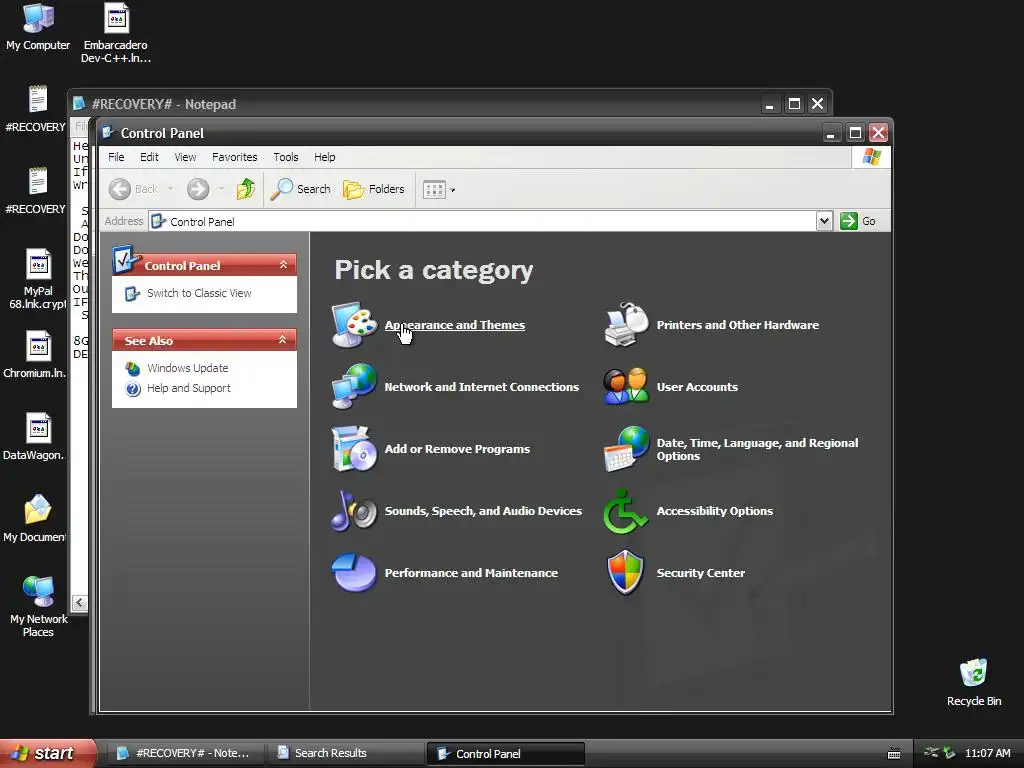The height and width of the screenshot is (768, 1024).
Task: Click the Windows Update link
Action: 187,368
